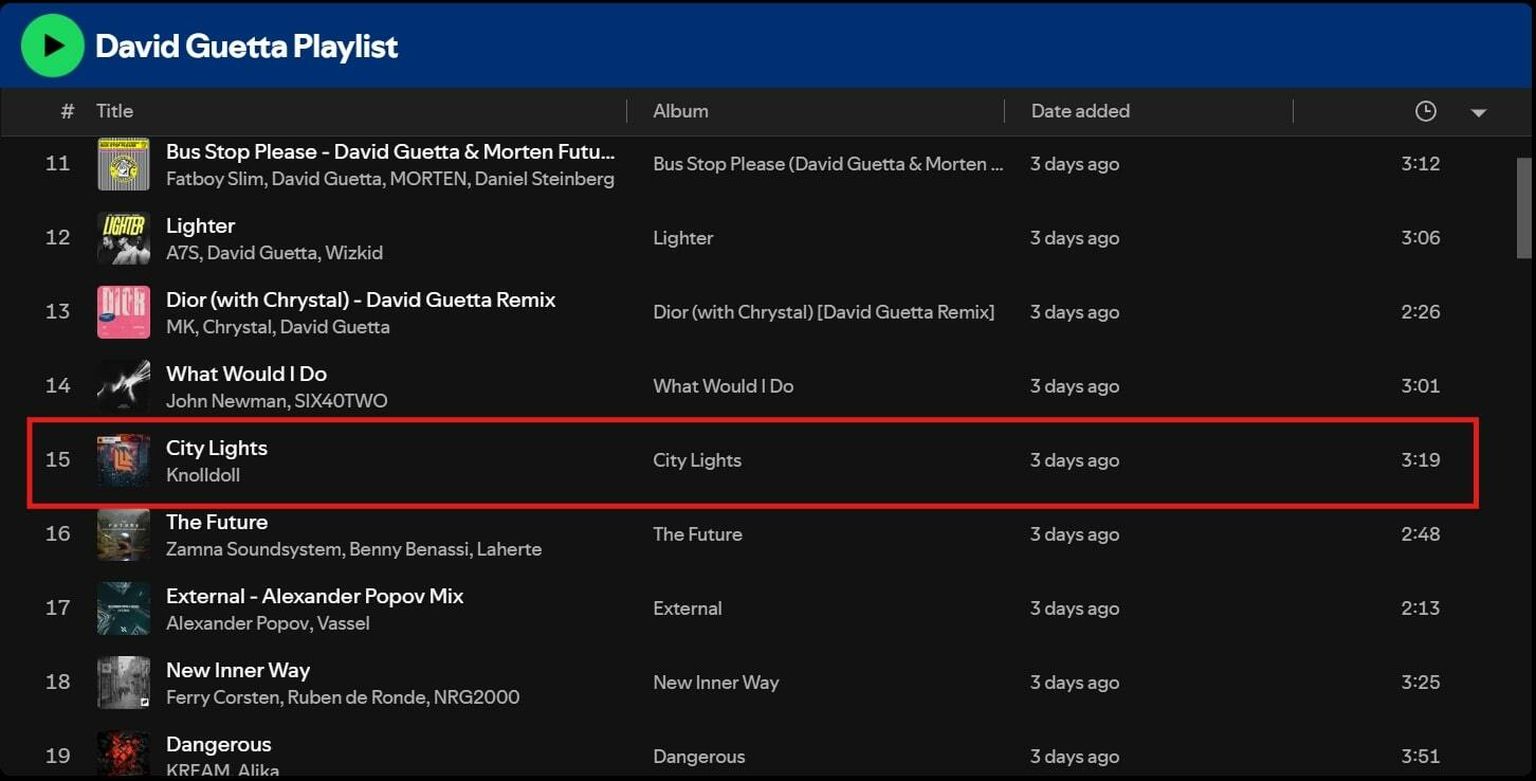Open the Dior (with Chrystal) album link

823,312
